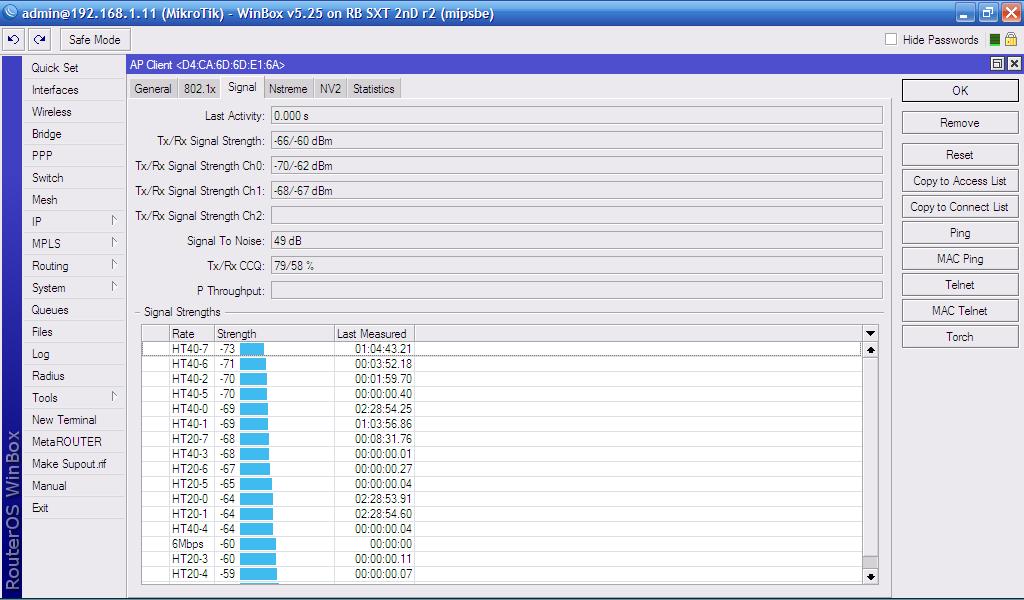The height and width of the screenshot is (600, 1024).
Task: Expand the Tools submenu
Action: [x=114, y=397]
